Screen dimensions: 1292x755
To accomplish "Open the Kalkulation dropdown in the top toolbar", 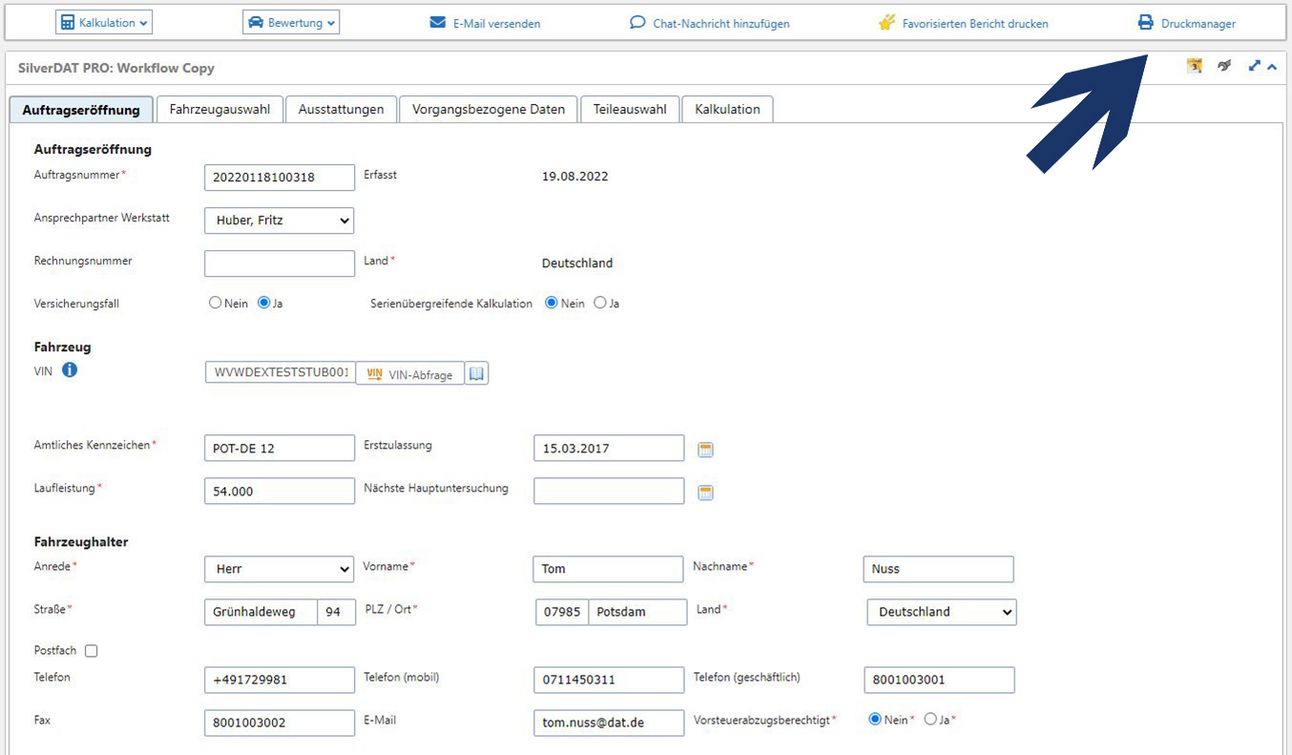I will tap(104, 23).
